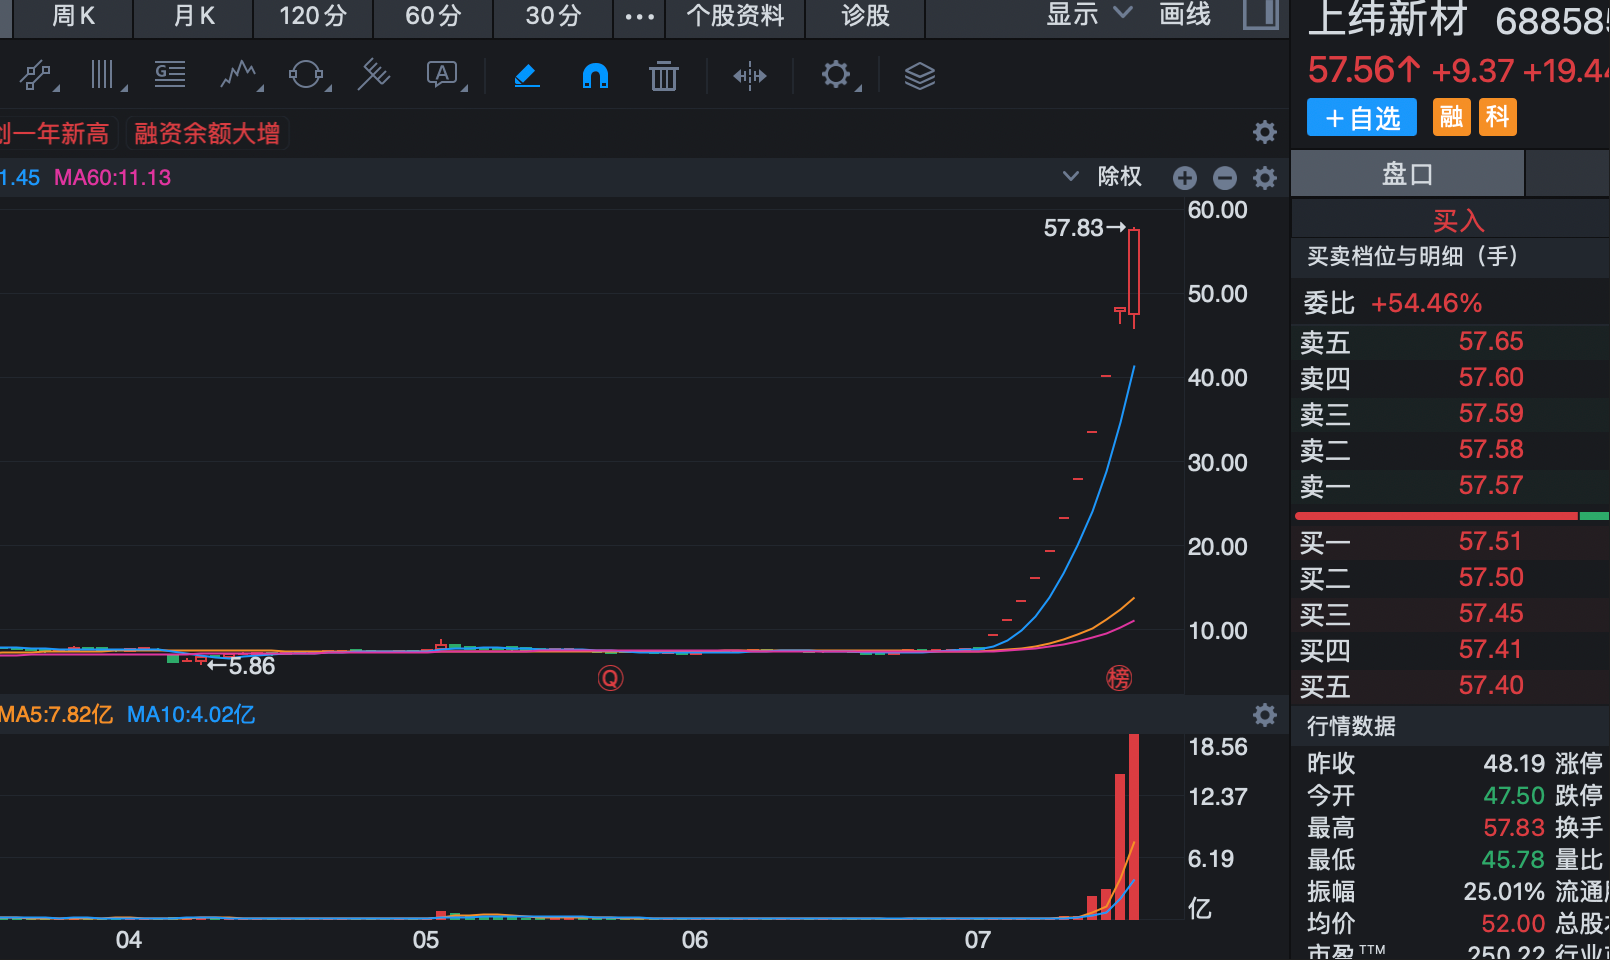The height and width of the screenshot is (960, 1610).
Task: Zoom out chart with minus icon
Action: [x=1225, y=178]
